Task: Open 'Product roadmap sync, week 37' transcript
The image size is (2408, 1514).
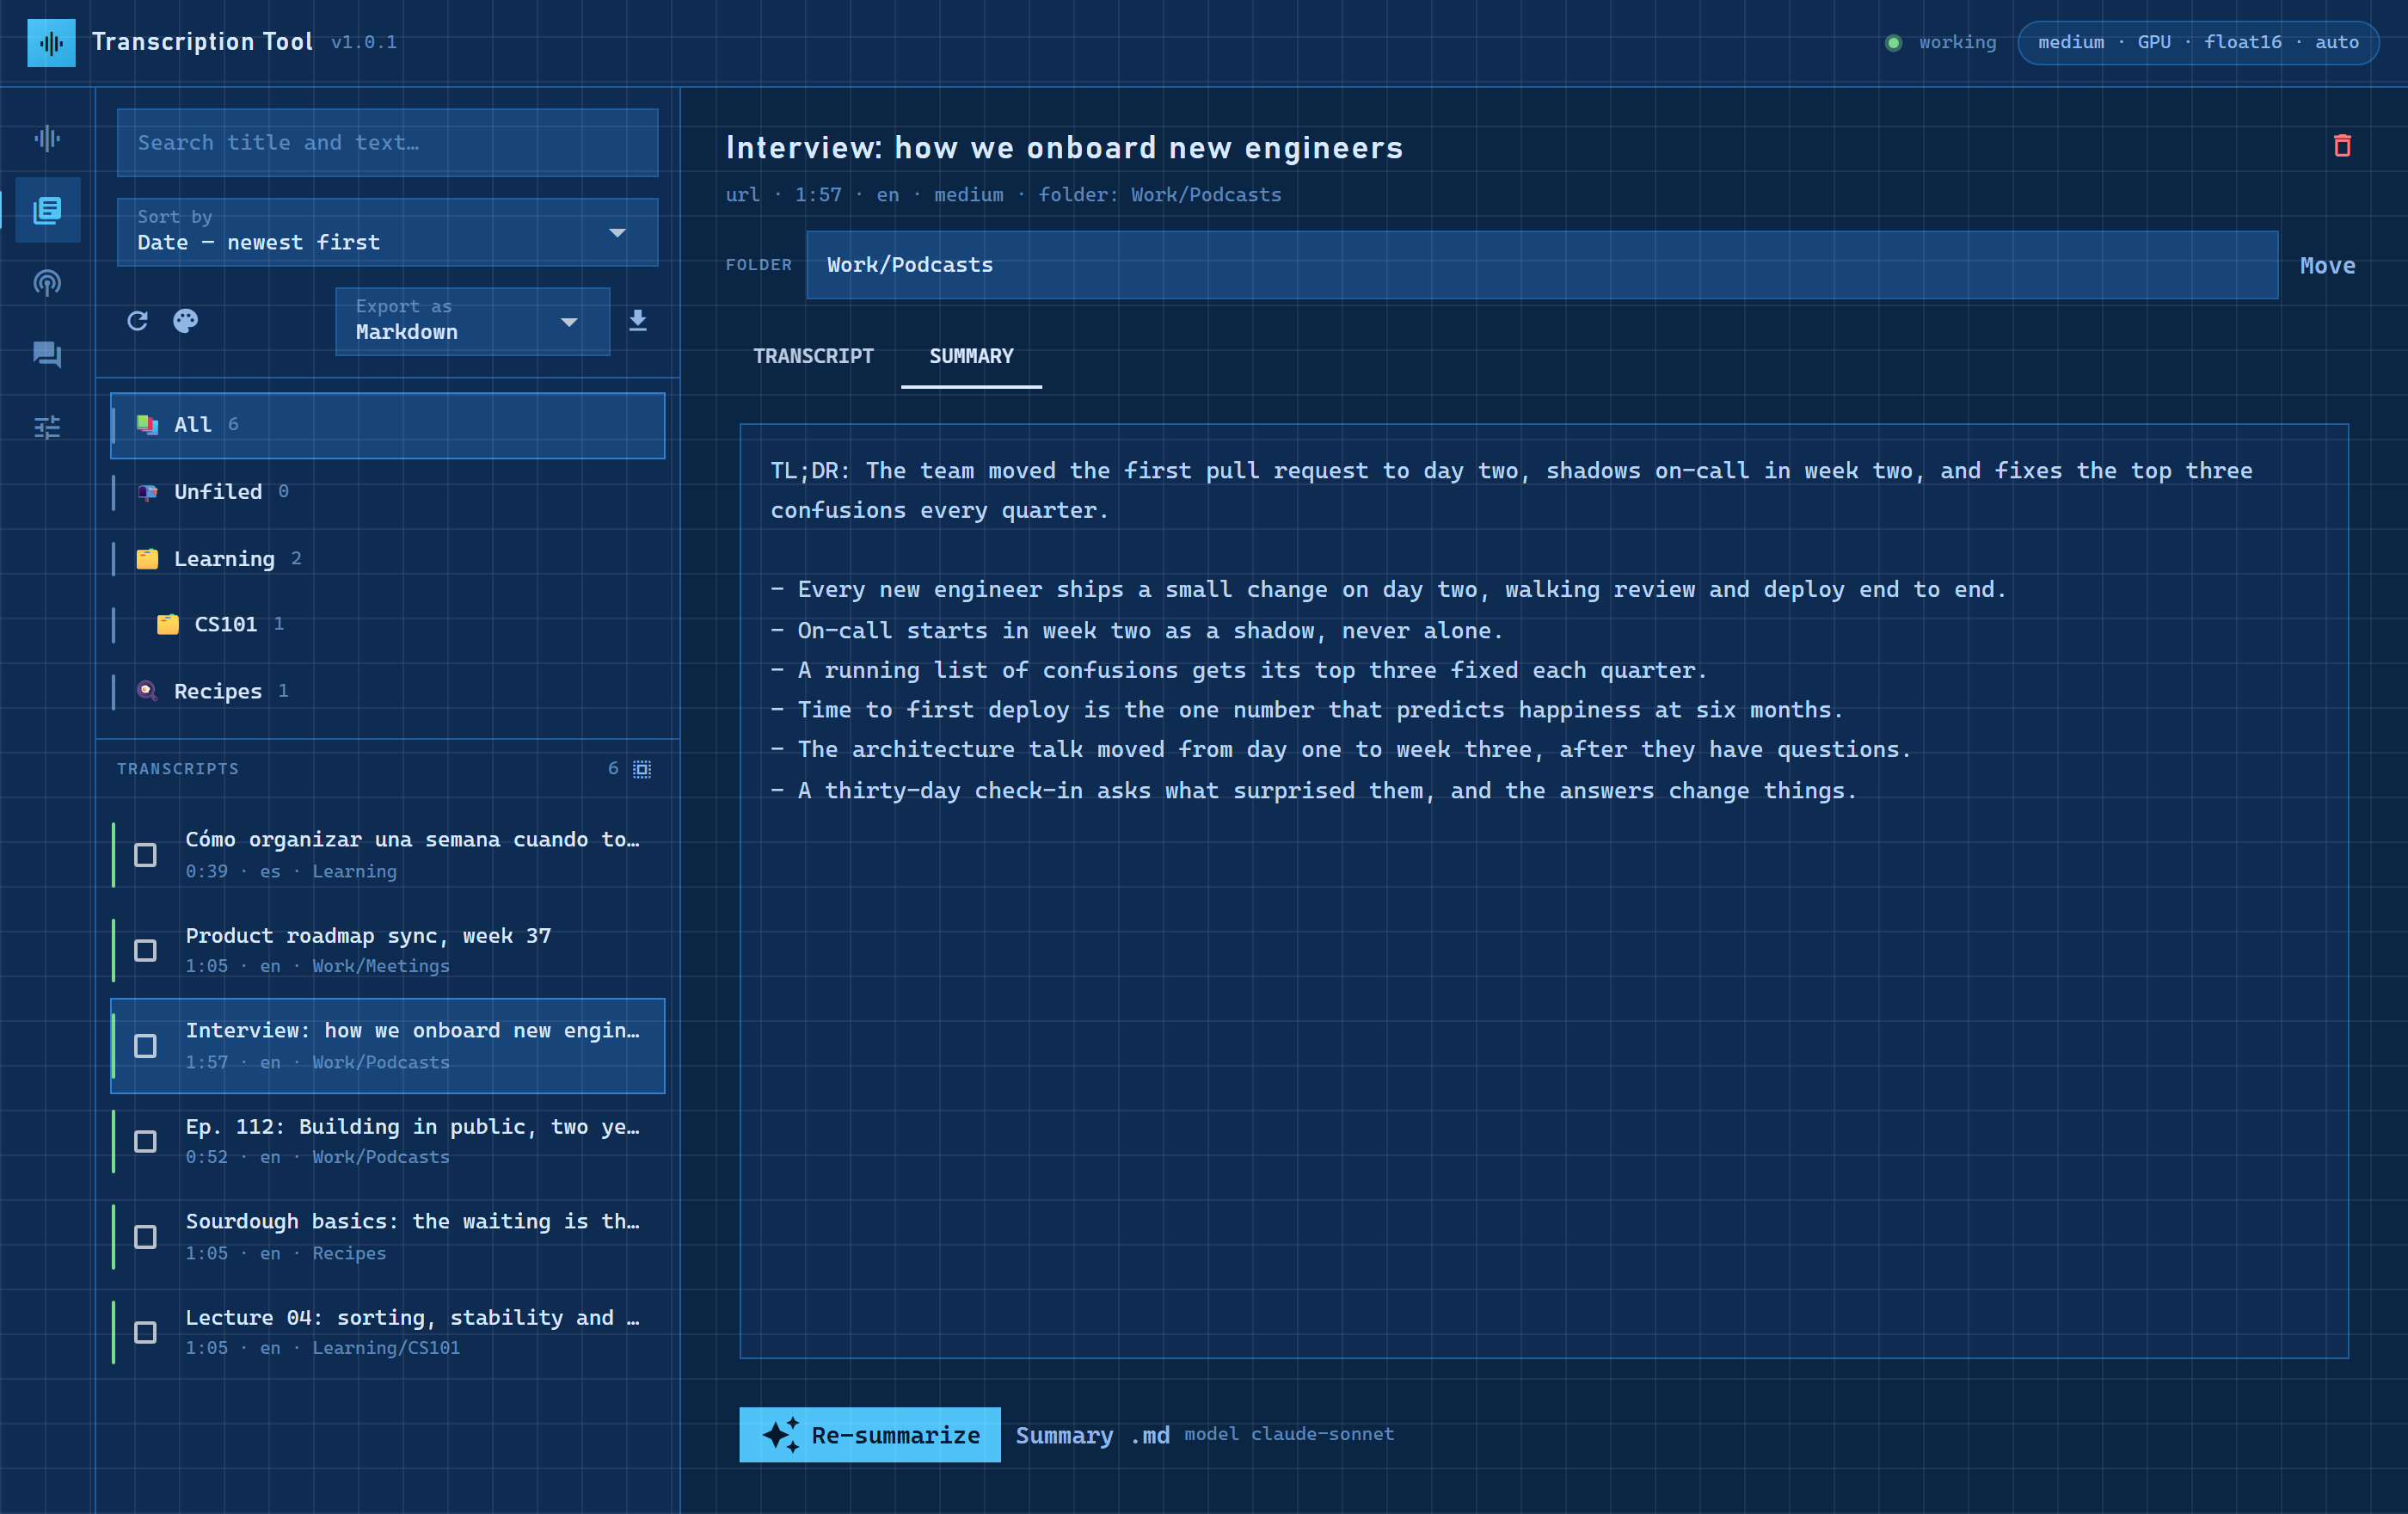Action: [387, 950]
